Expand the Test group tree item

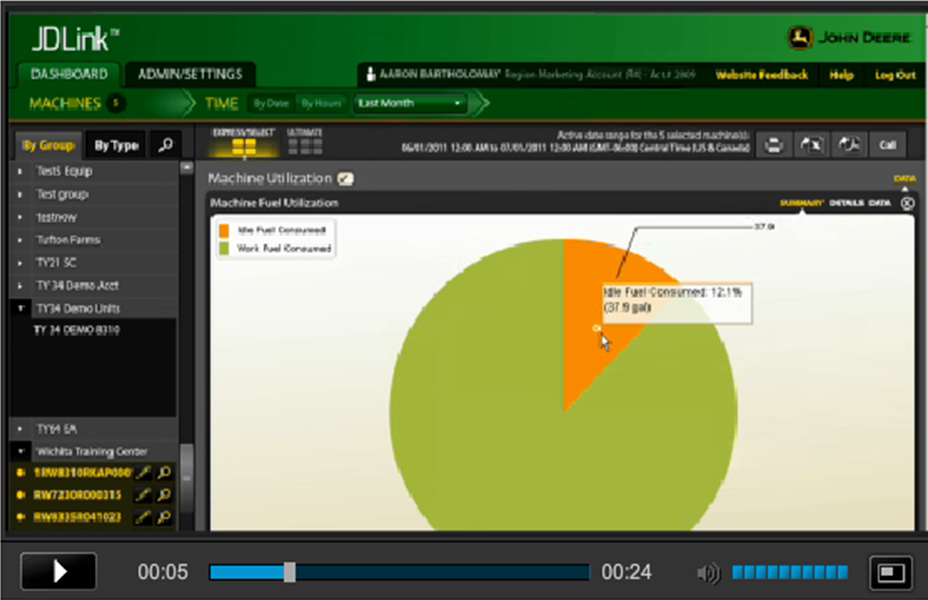click(20, 195)
